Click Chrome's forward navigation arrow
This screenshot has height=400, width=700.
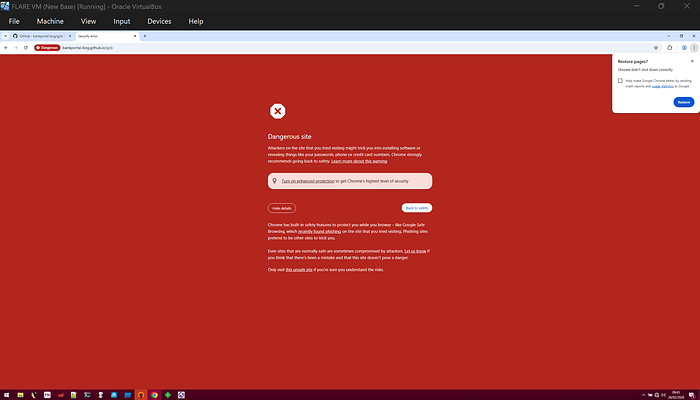point(16,48)
